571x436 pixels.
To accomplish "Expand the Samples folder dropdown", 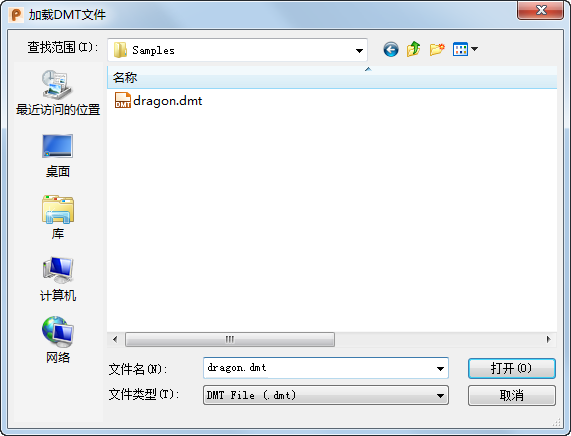I will 359,50.
